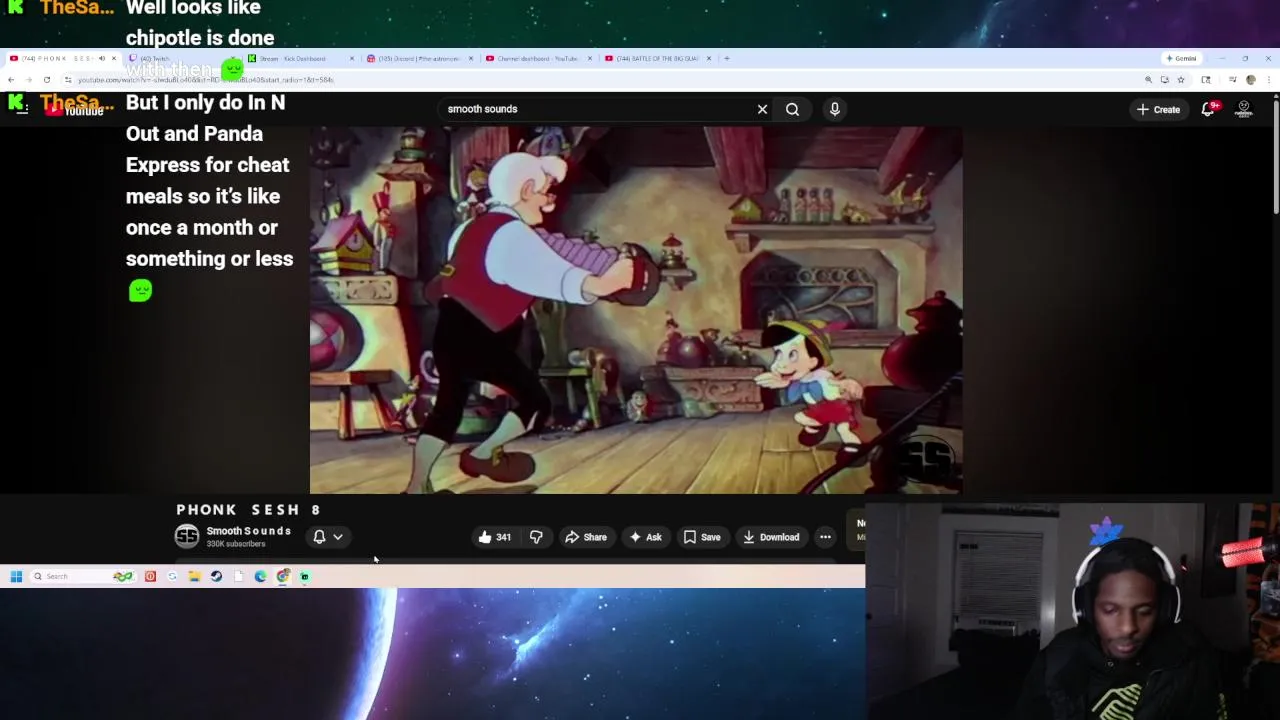The image size is (1280, 720).
Task: Reload the page with the refresh icon
Action: [x=47, y=80]
